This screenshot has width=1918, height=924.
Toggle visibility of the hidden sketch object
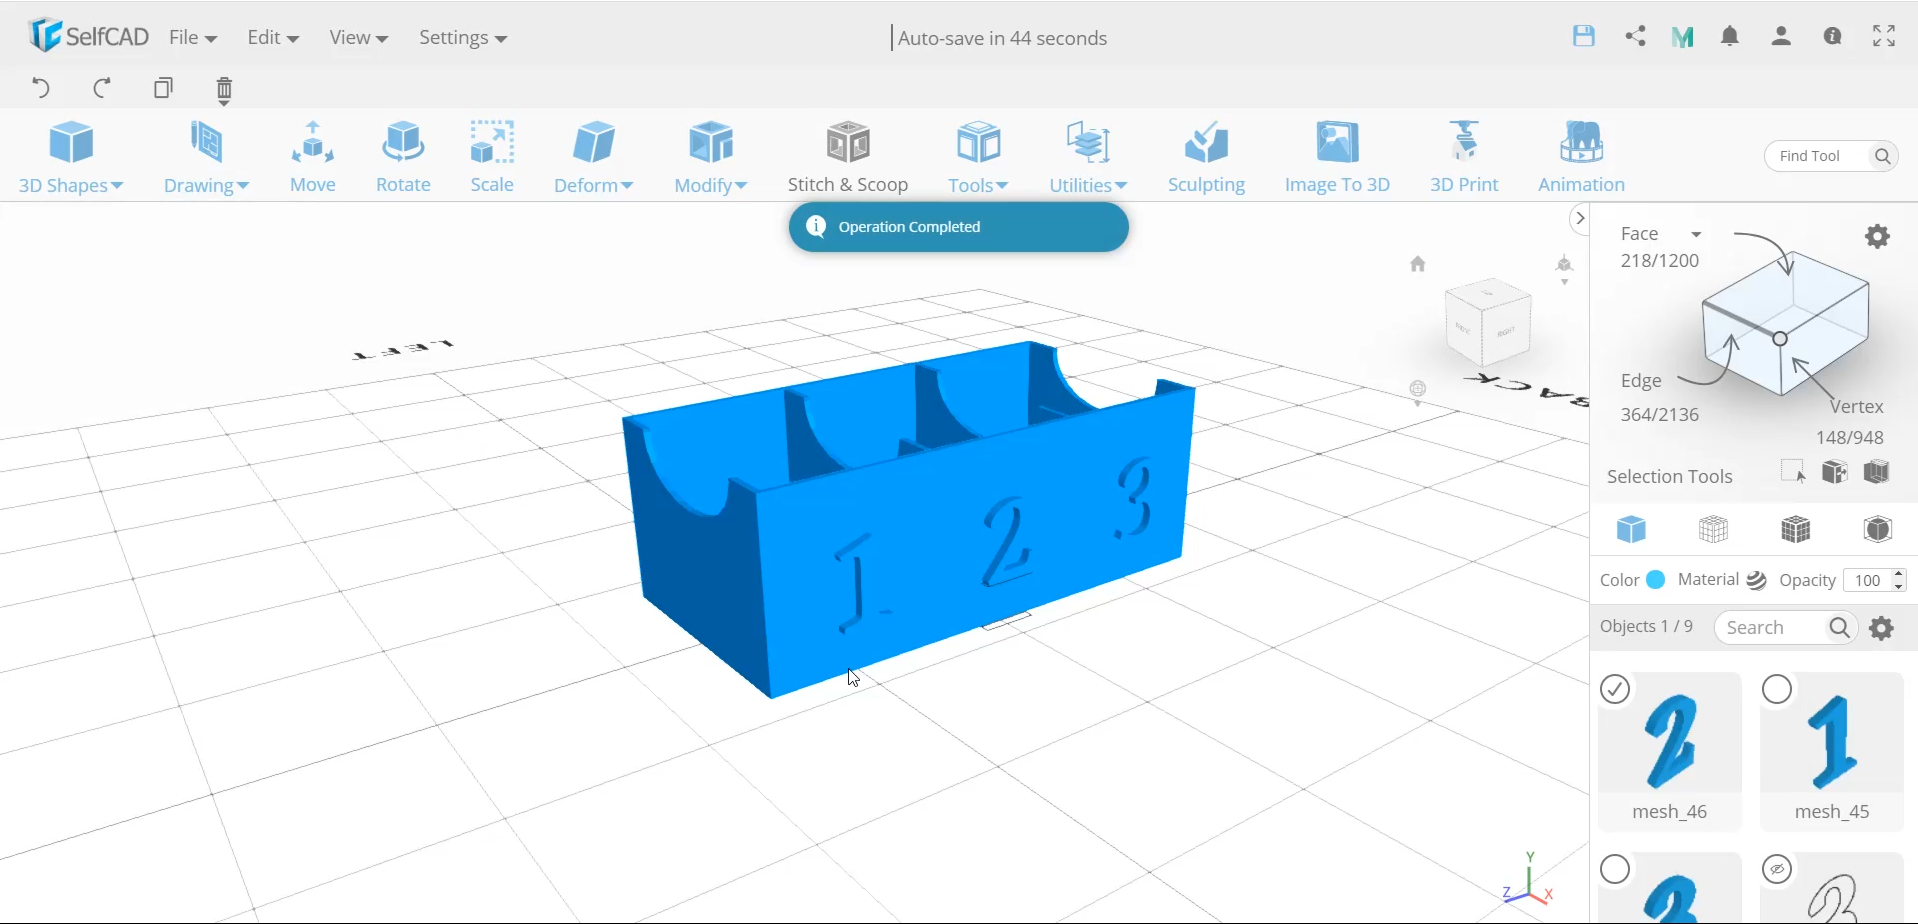1777,869
